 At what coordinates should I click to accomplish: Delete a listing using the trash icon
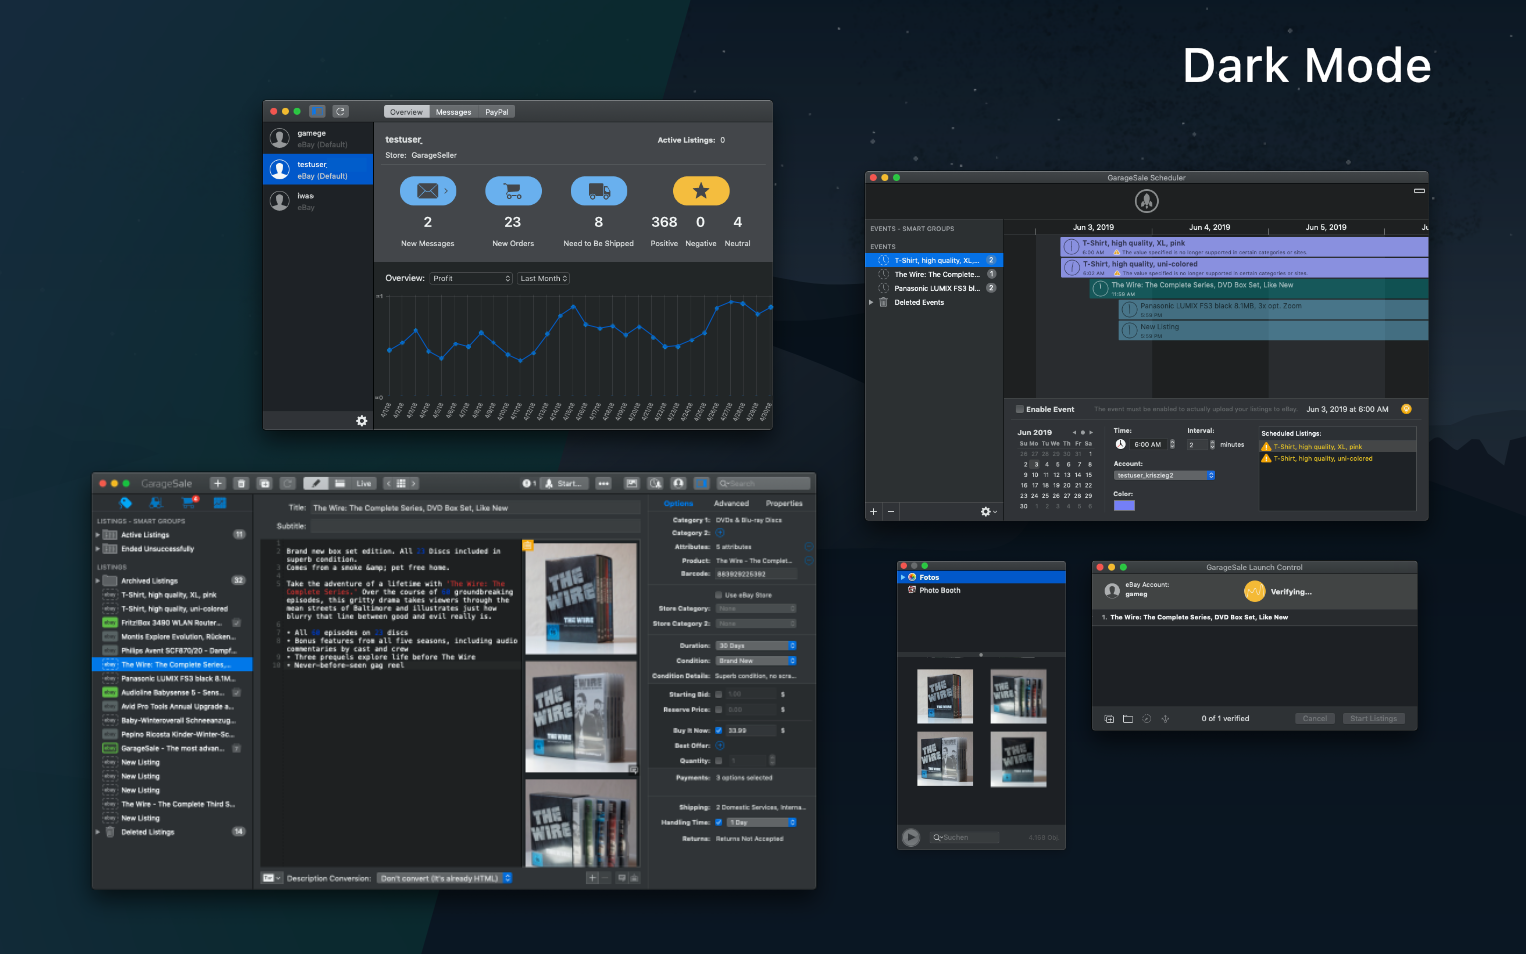241,483
